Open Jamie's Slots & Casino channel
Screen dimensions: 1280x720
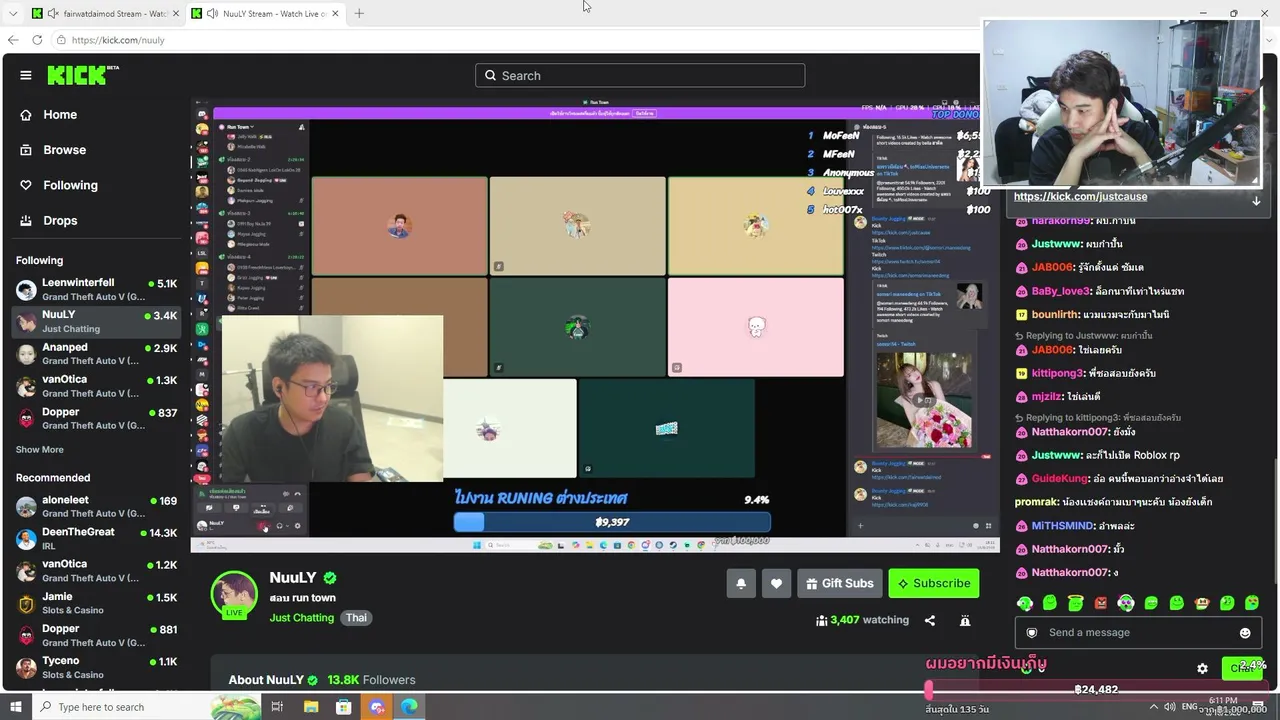coord(96,603)
